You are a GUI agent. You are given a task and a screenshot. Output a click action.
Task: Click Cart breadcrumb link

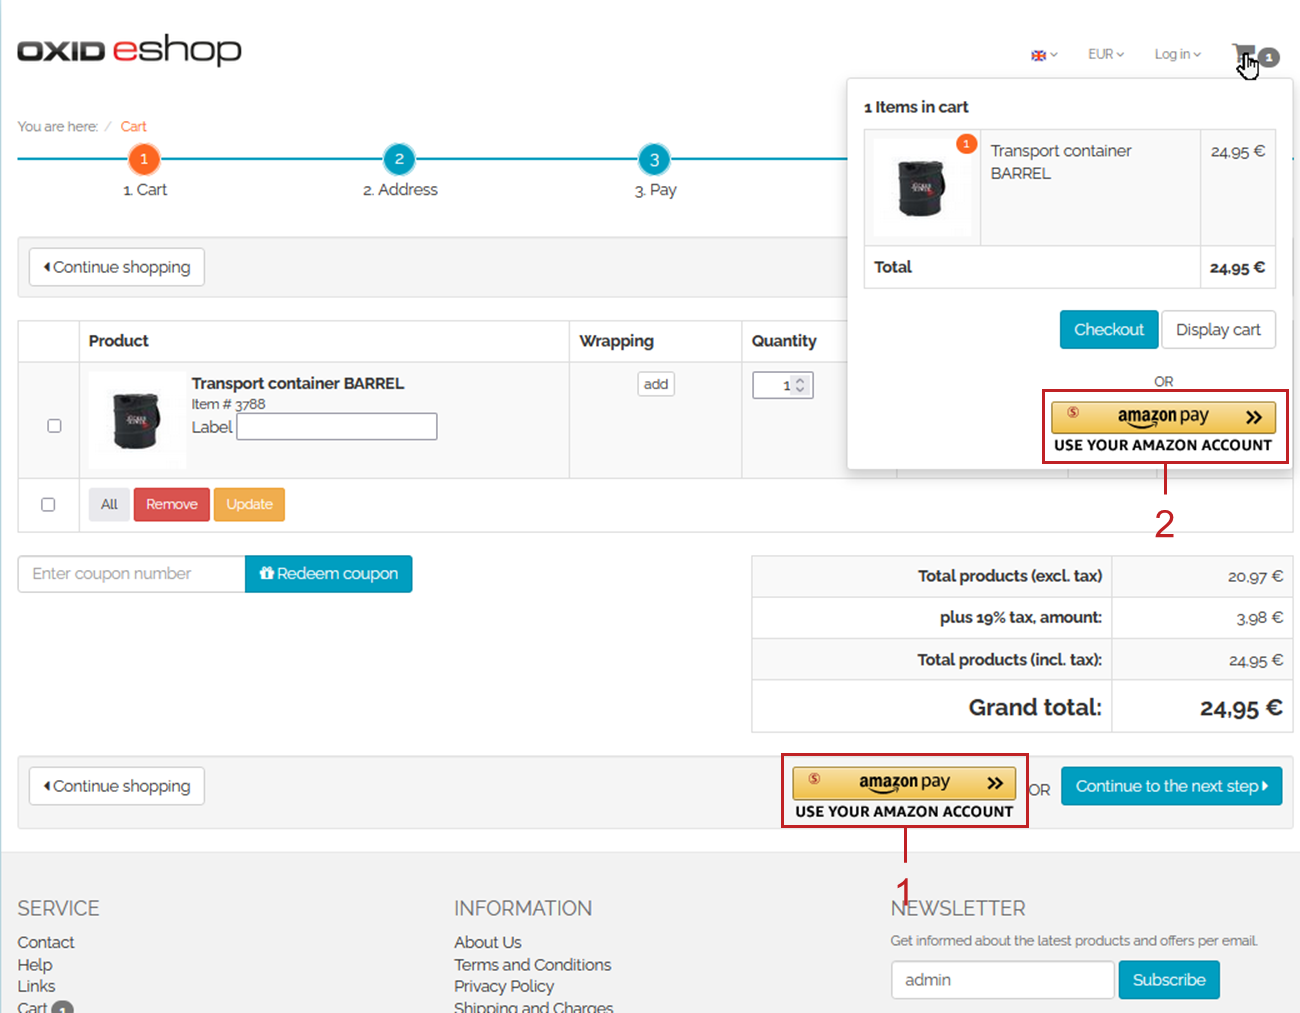point(133,127)
